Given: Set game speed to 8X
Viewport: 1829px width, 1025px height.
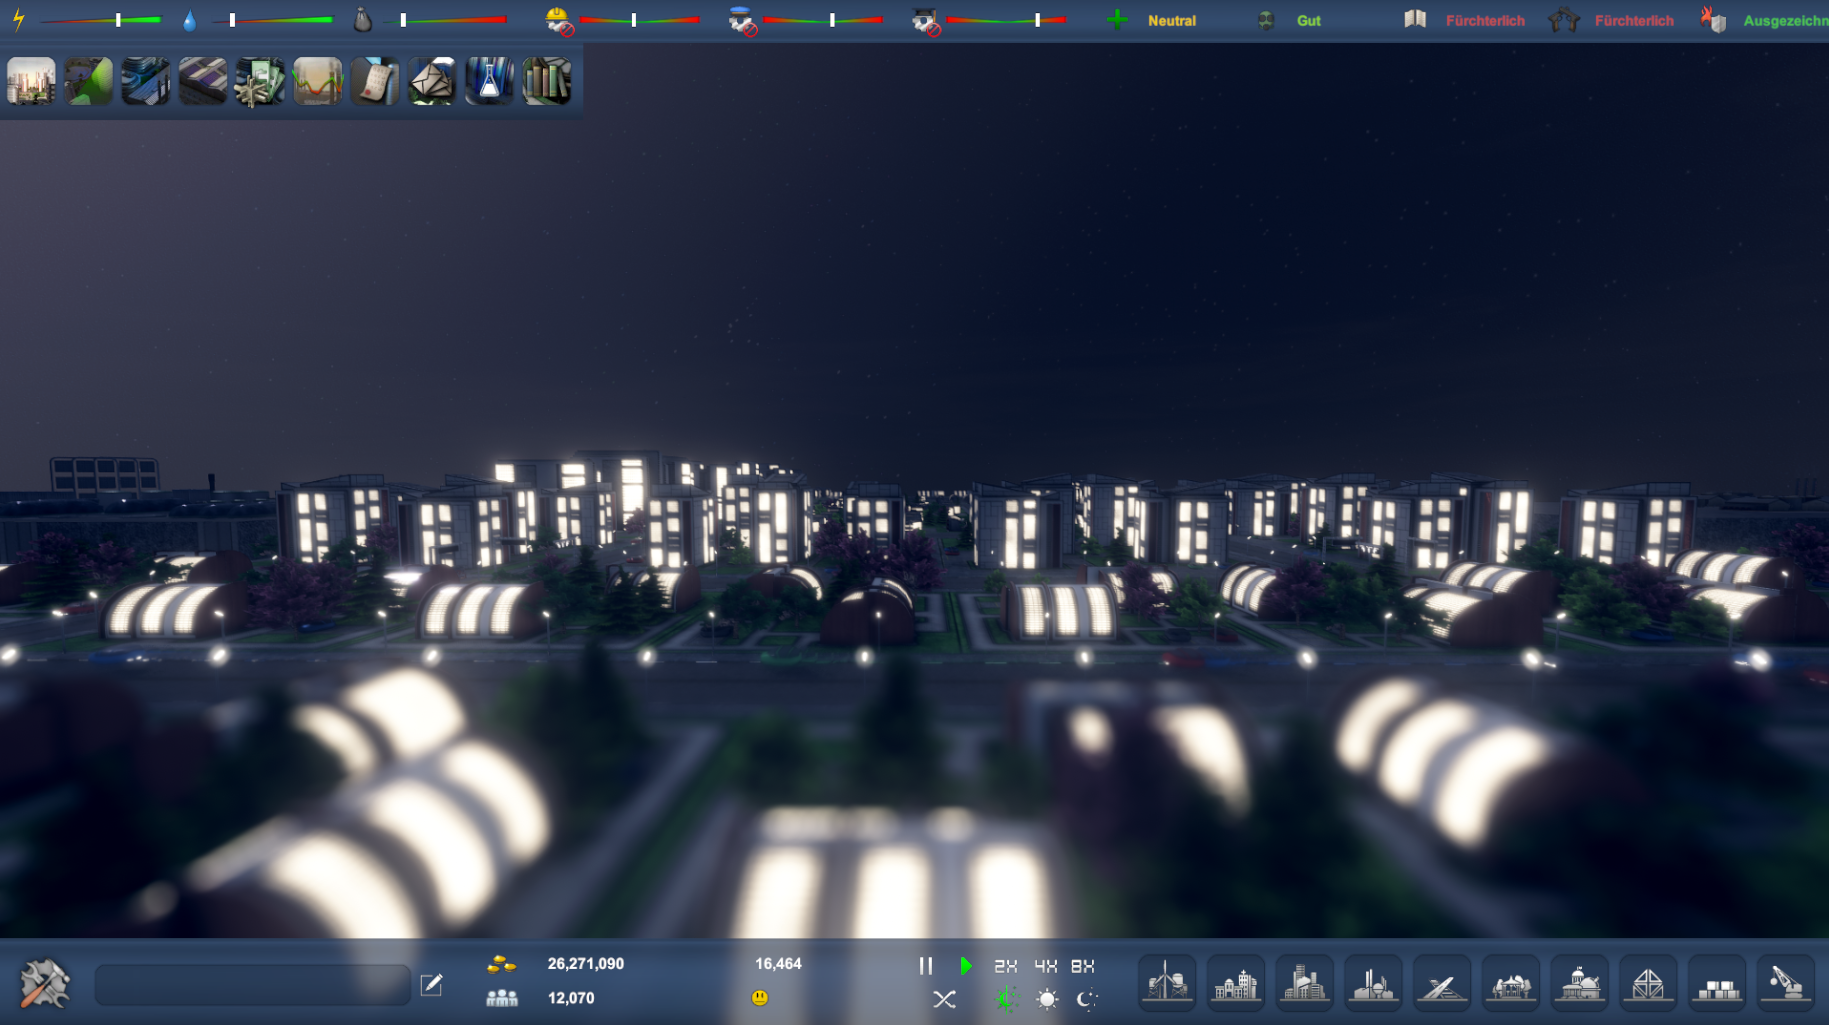Looking at the screenshot, I should pos(1083,966).
